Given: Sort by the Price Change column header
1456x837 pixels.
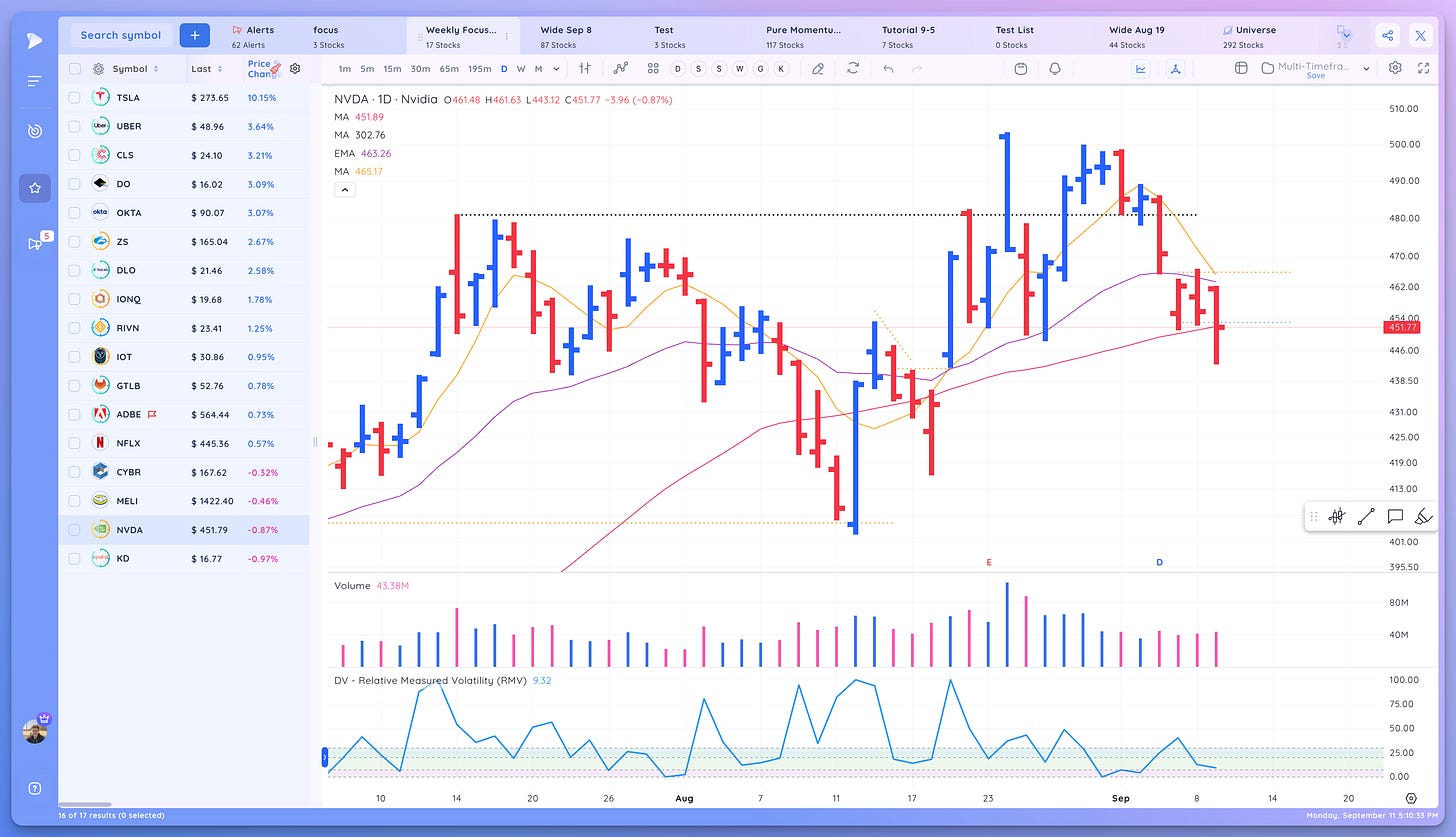Looking at the screenshot, I should [264, 69].
